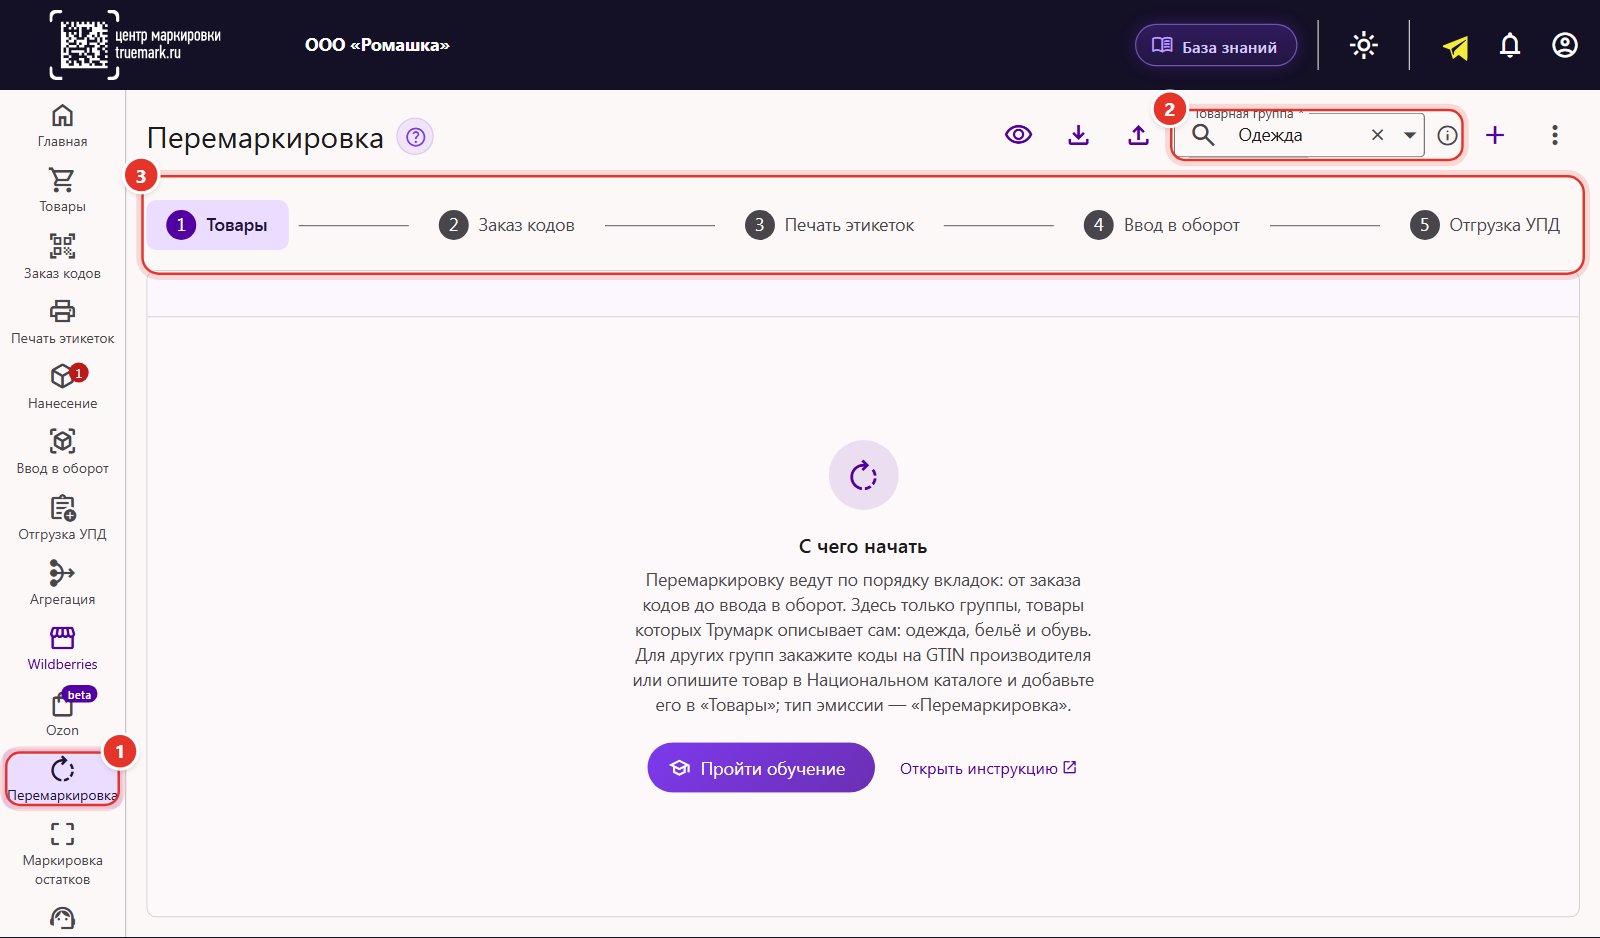Click the Telegram paper plane icon

coord(1455,47)
